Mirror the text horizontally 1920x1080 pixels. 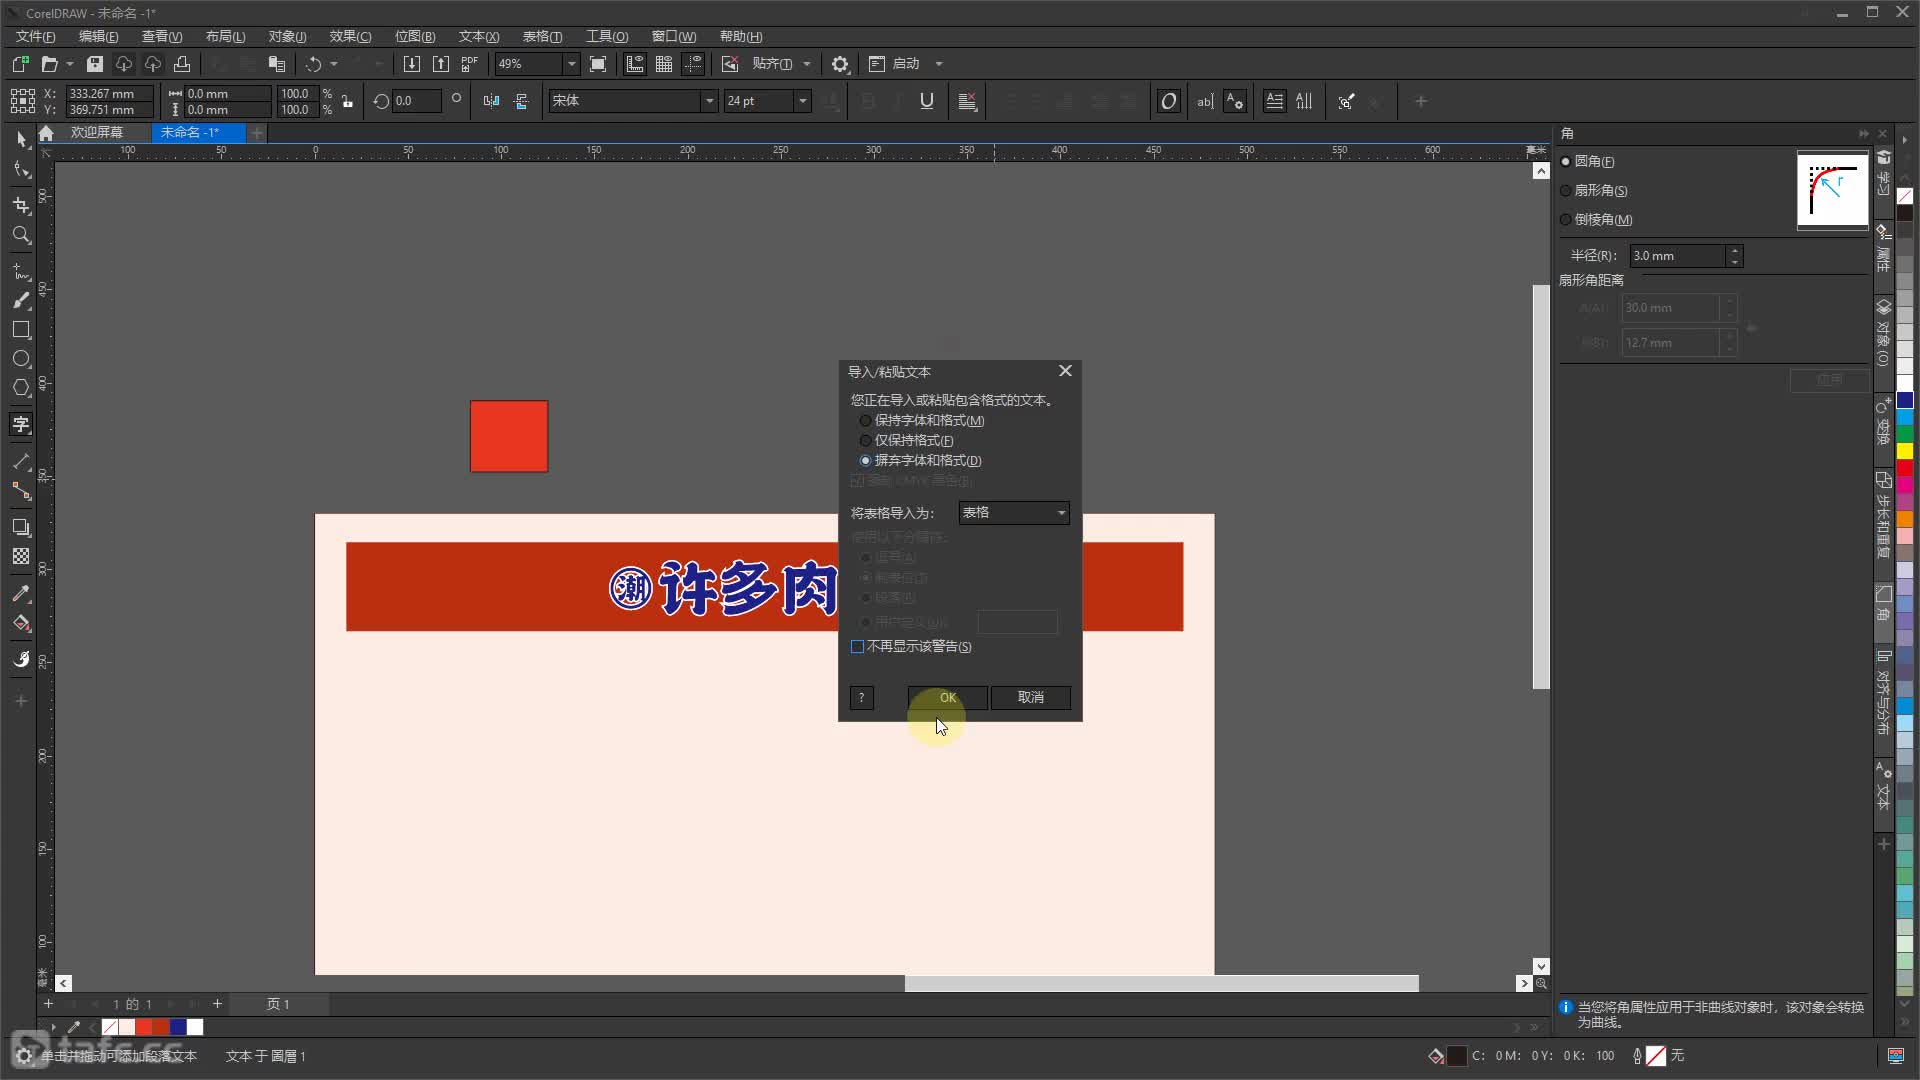coord(491,101)
